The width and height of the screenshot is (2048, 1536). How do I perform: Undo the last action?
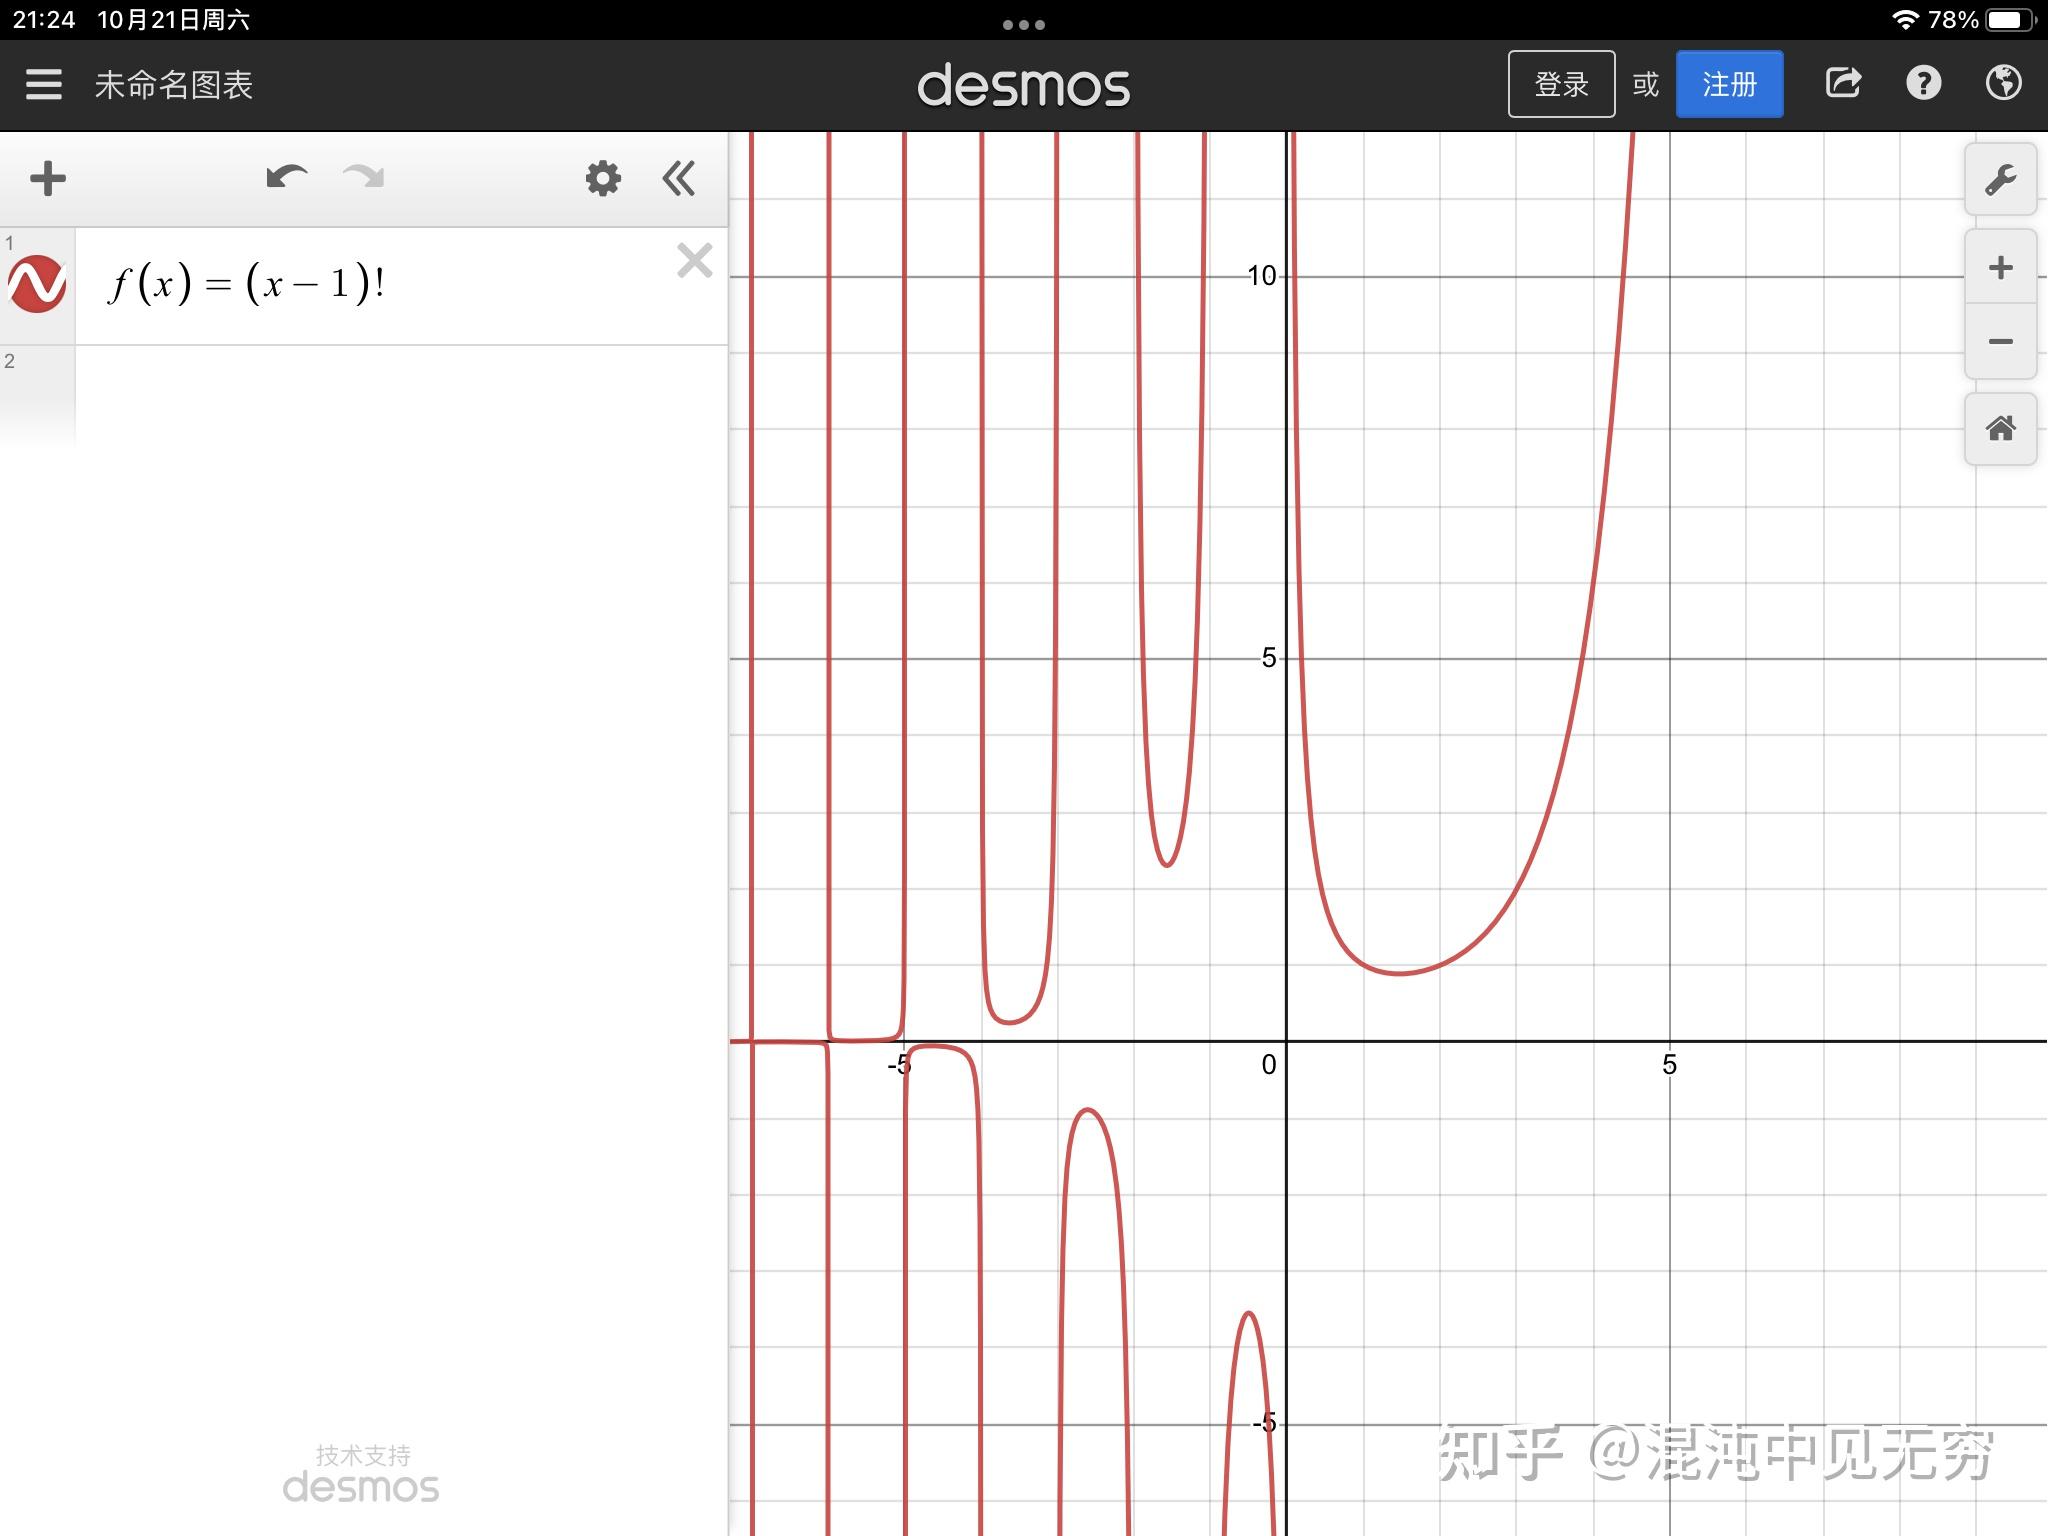pyautogui.click(x=286, y=178)
